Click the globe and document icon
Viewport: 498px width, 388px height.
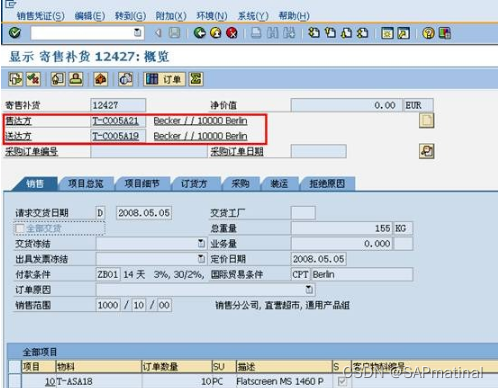point(126,79)
